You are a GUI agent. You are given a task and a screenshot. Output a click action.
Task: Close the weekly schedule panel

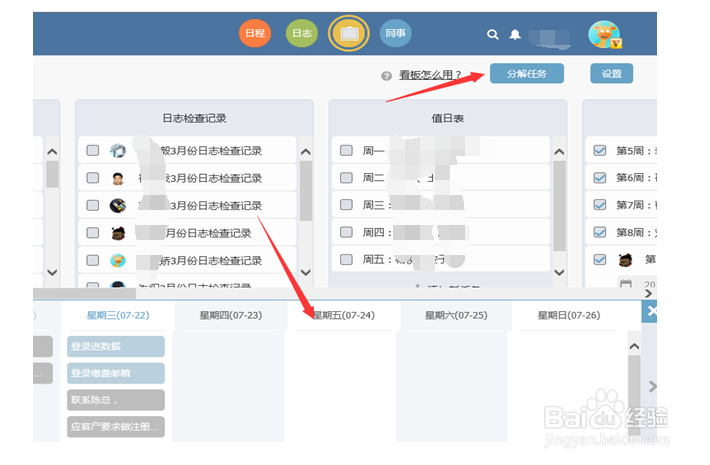[651, 311]
